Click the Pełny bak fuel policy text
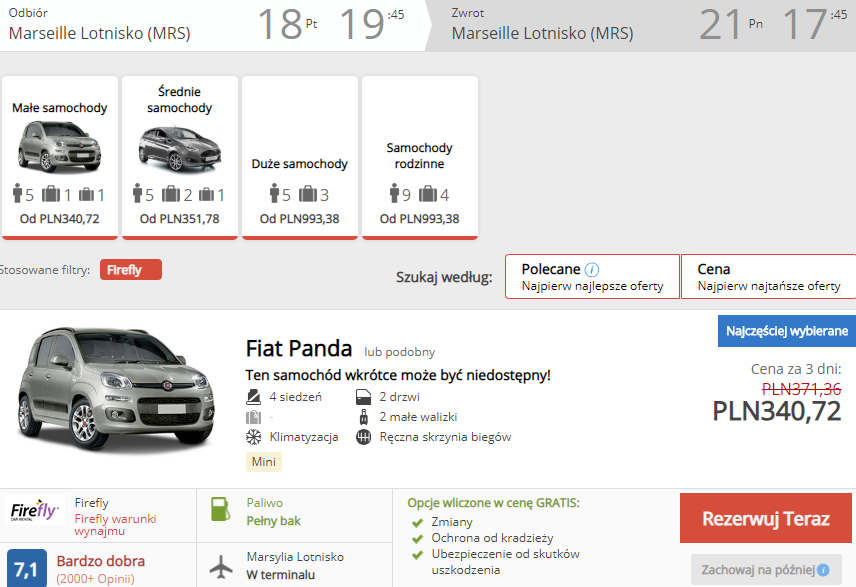This screenshot has height=587, width=856. click(x=274, y=521)
